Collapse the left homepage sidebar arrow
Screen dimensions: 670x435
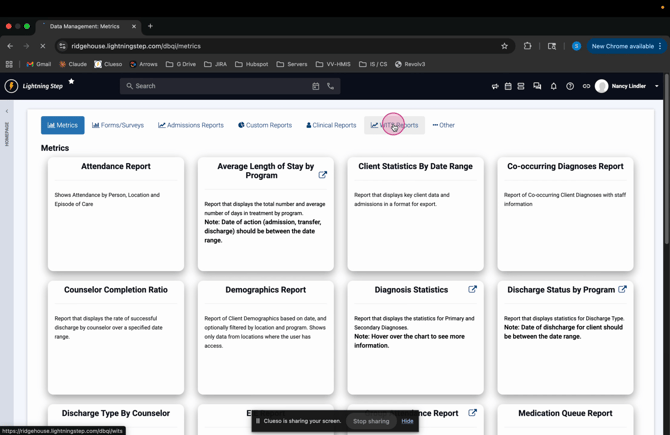point(7,111)
